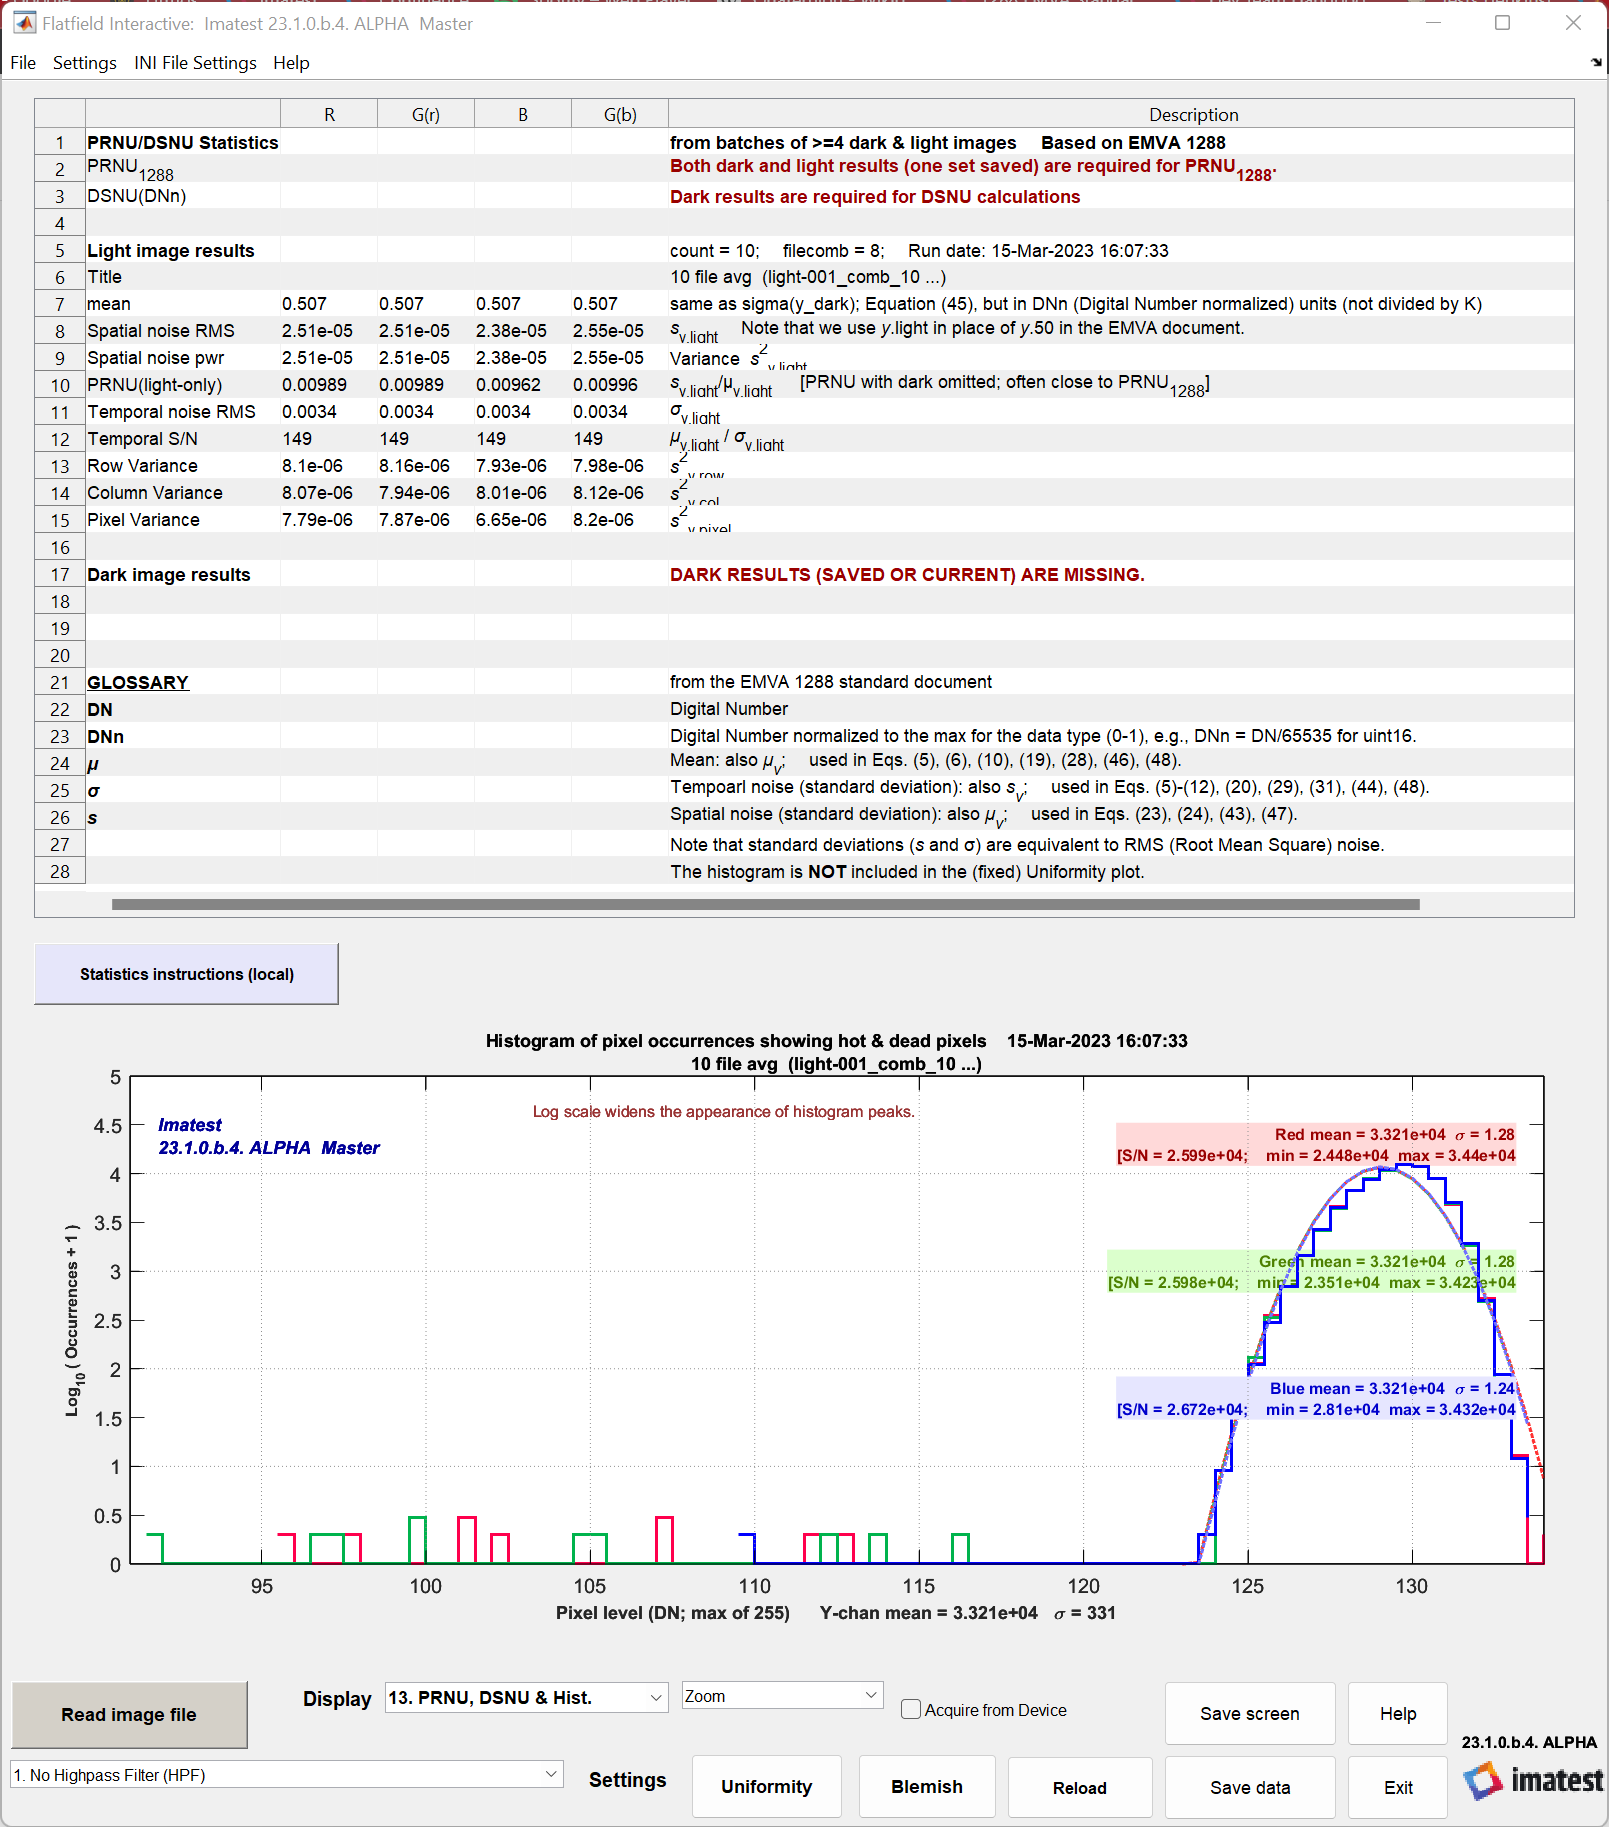Click the Imatest logo in the bottom corner
The height and width of the screenshot is (1827, 1609).
[x=1532, y=1781]
